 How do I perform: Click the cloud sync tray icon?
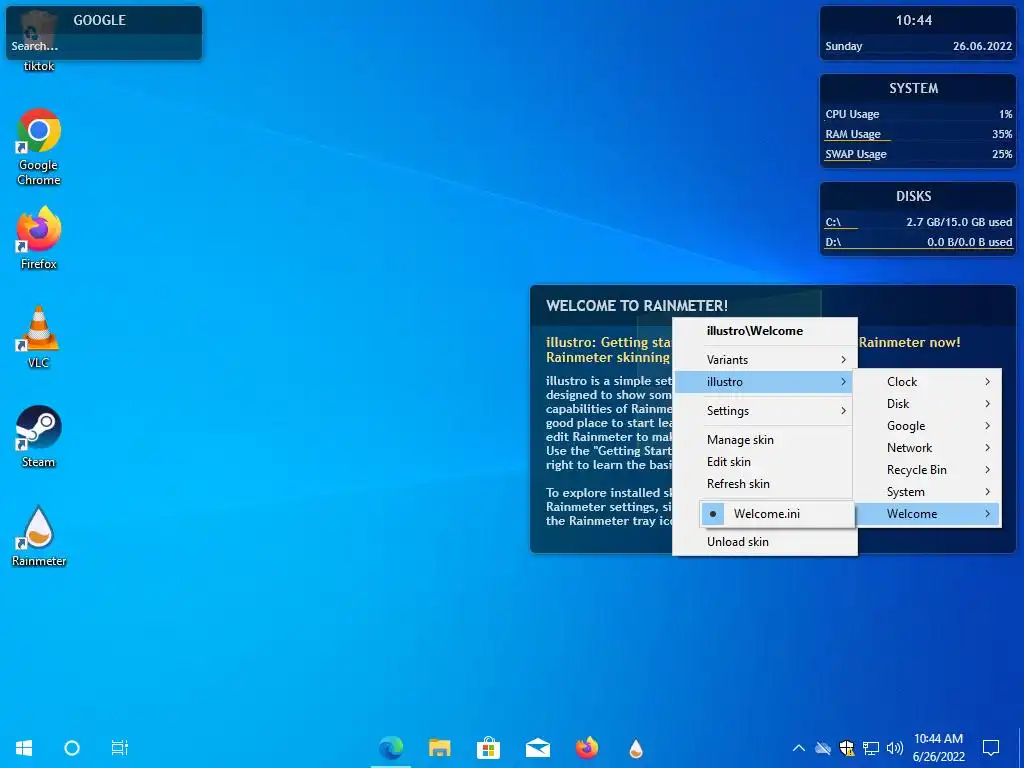click(x=823, y=748)
